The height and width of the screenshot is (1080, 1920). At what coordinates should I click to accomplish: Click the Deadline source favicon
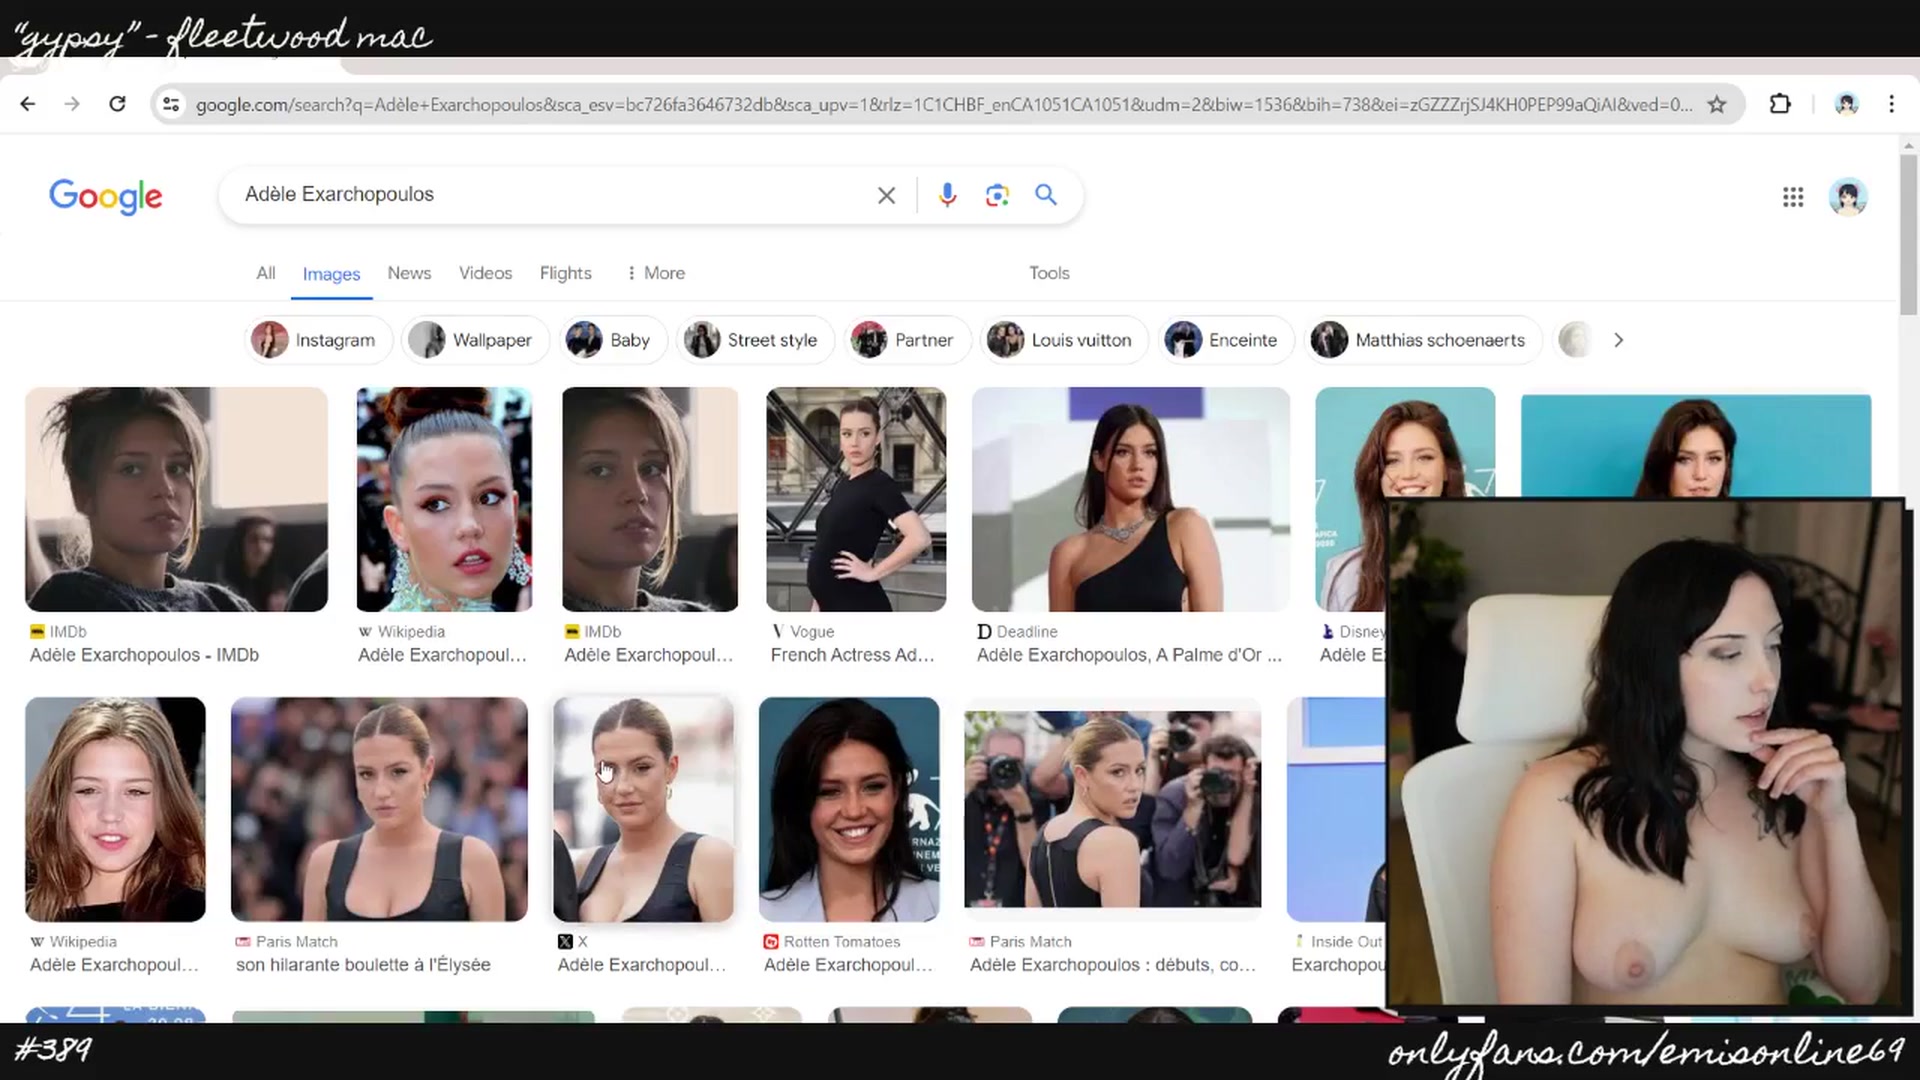(x=984, y=632)
